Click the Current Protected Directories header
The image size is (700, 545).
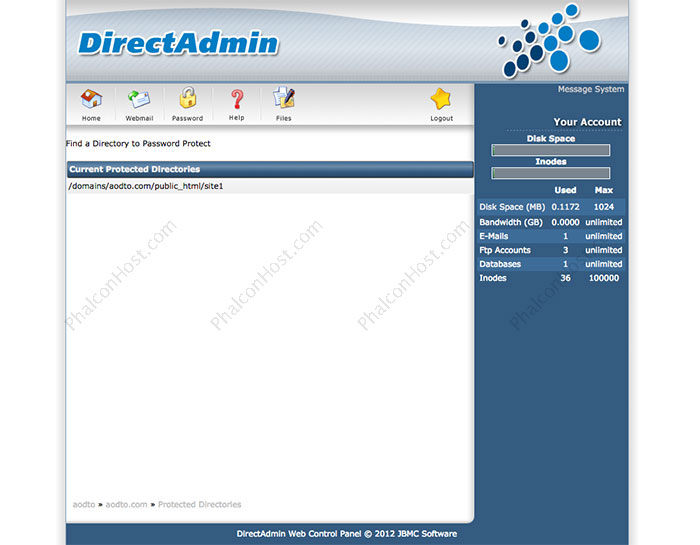(x=270, y=170)
